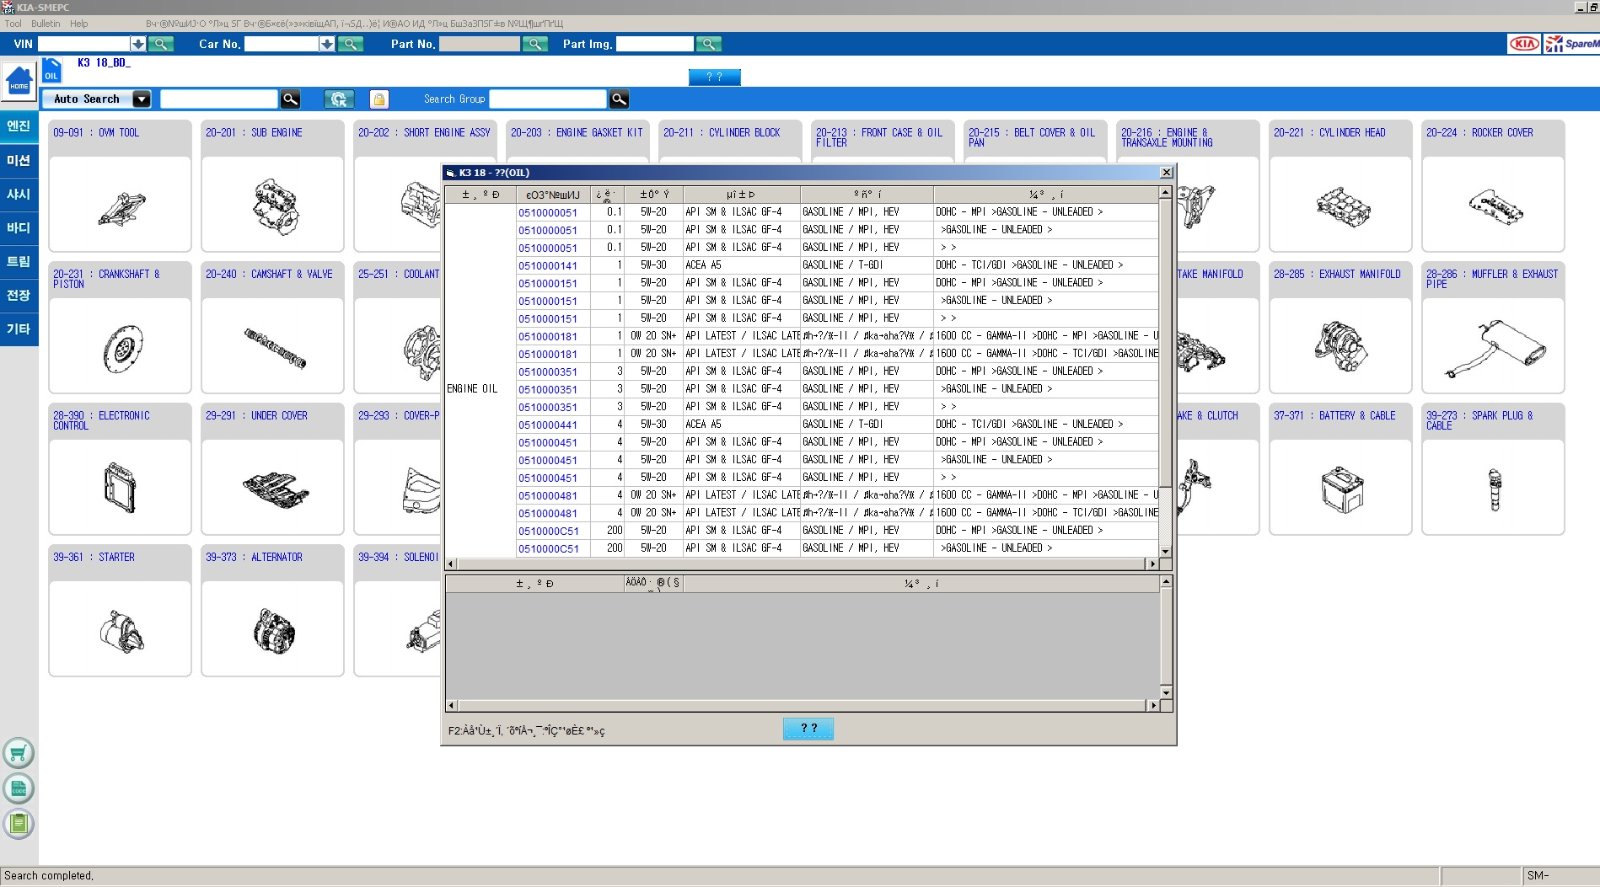Open the Tool menu
1600x887 pixels.
pos(13,23)
